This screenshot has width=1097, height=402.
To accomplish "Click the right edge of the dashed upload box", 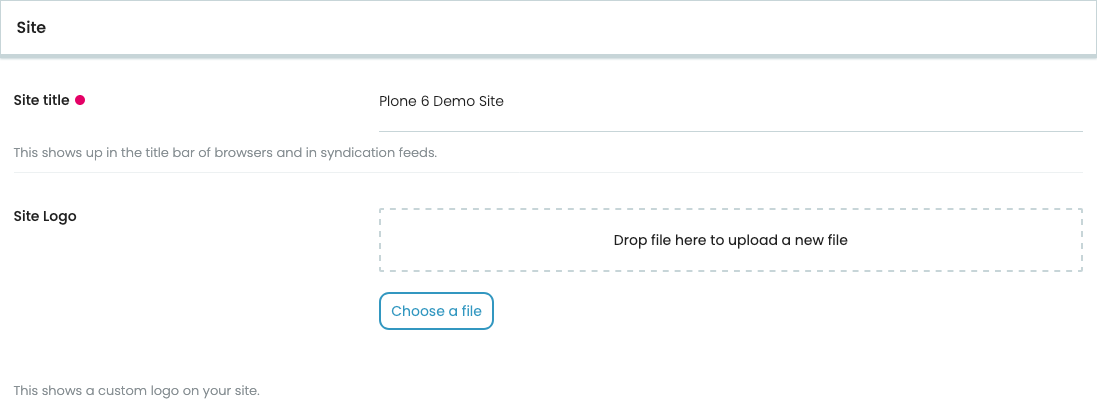I will [x=1082, y=240].
